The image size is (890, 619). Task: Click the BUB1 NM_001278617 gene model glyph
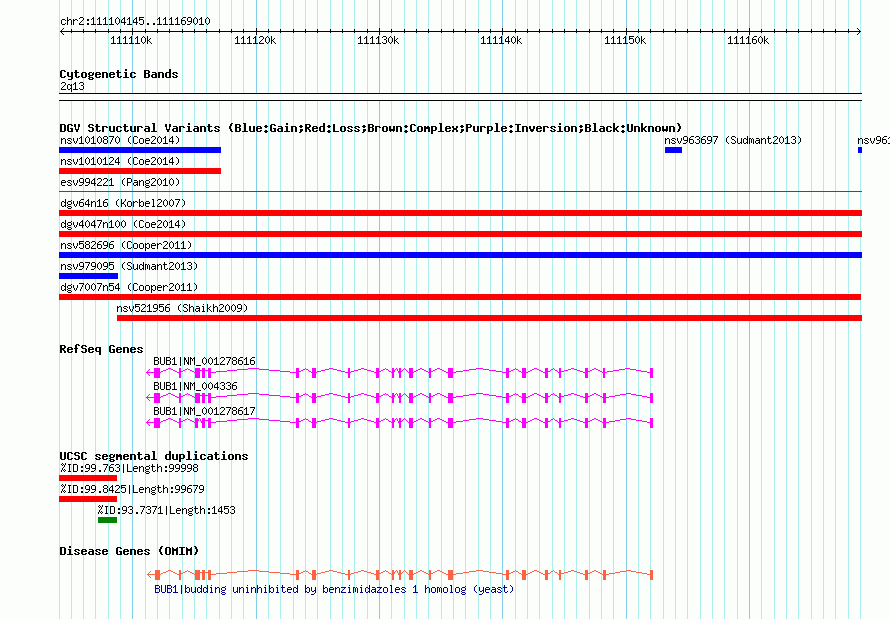click(x=400, y=423)
